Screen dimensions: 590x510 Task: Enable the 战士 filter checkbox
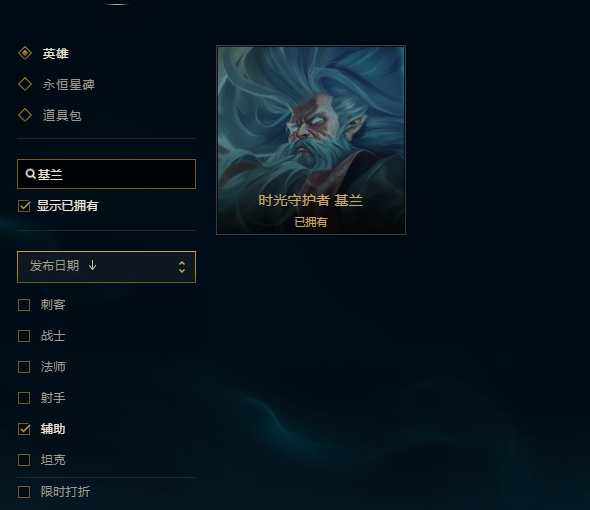pos(24,336)
